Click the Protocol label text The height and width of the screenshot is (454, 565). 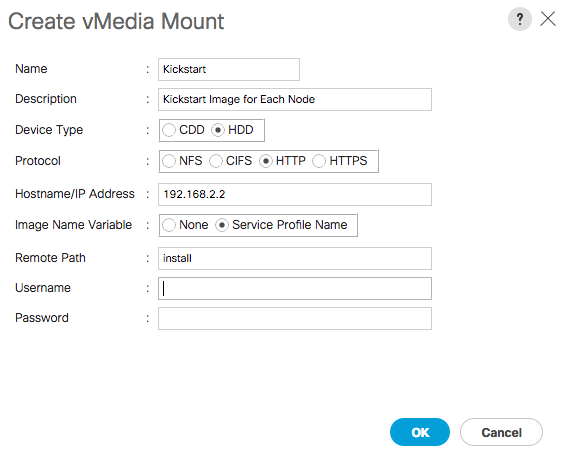[38, 161]
